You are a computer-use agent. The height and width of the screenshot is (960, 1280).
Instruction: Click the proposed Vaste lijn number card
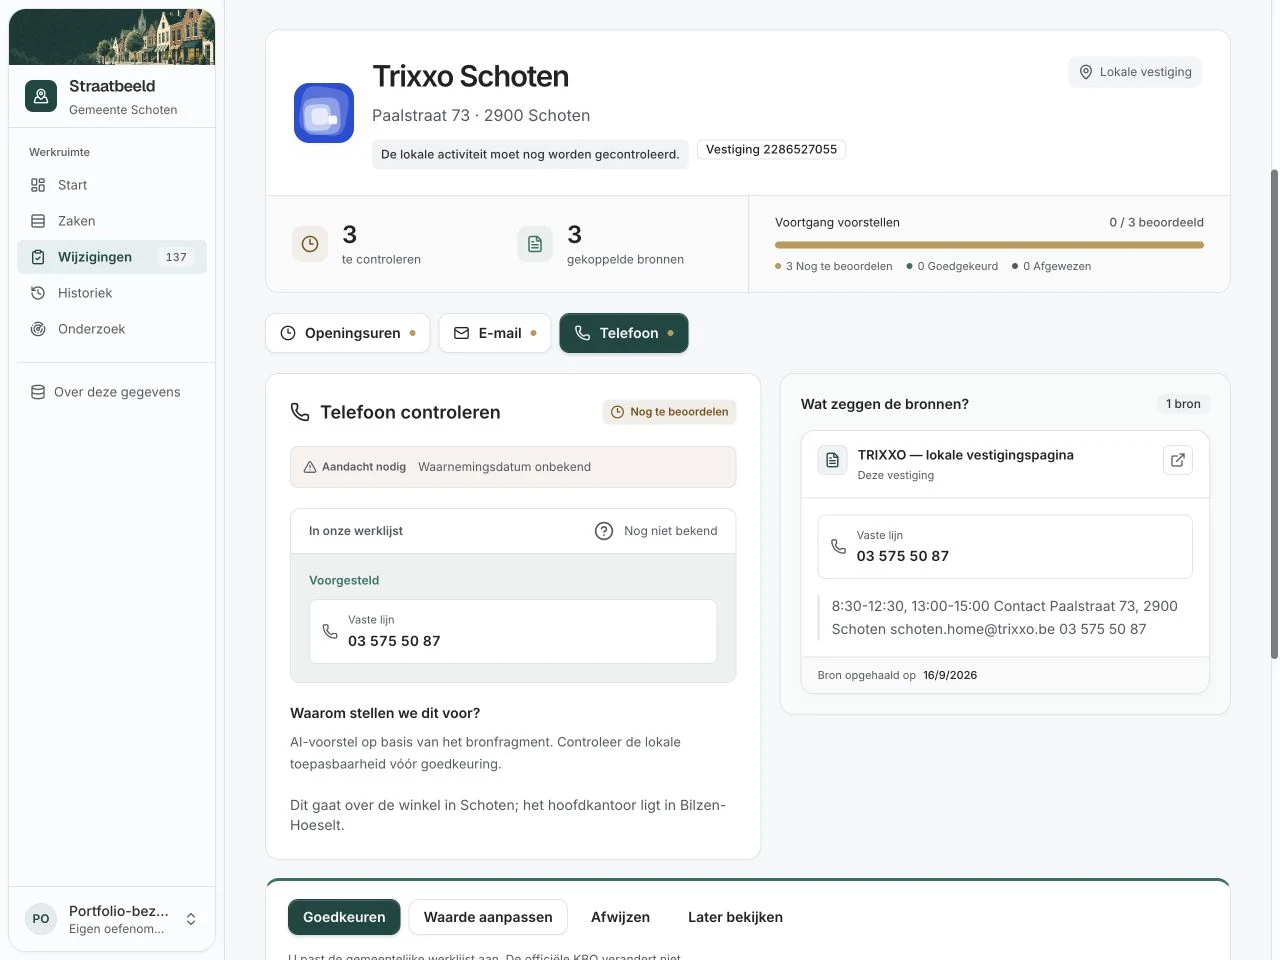coord(513,631)
